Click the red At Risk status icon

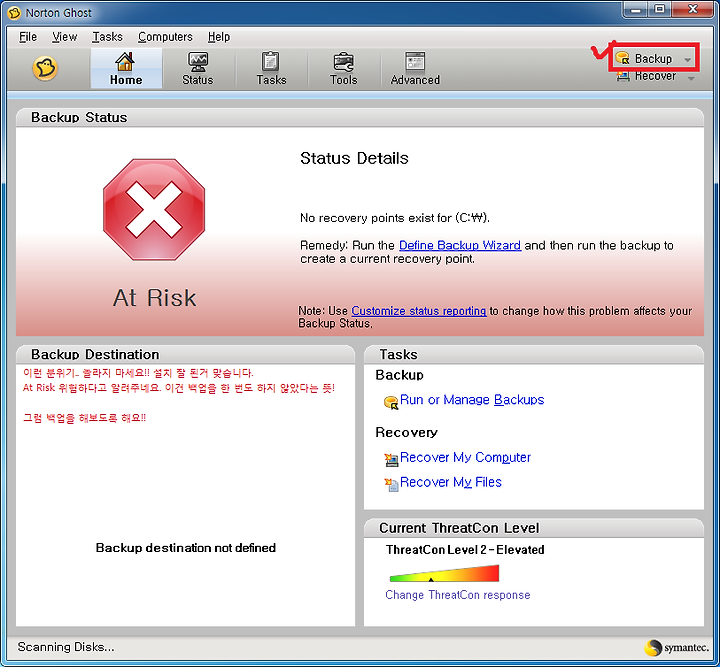[x=154, y=210]
